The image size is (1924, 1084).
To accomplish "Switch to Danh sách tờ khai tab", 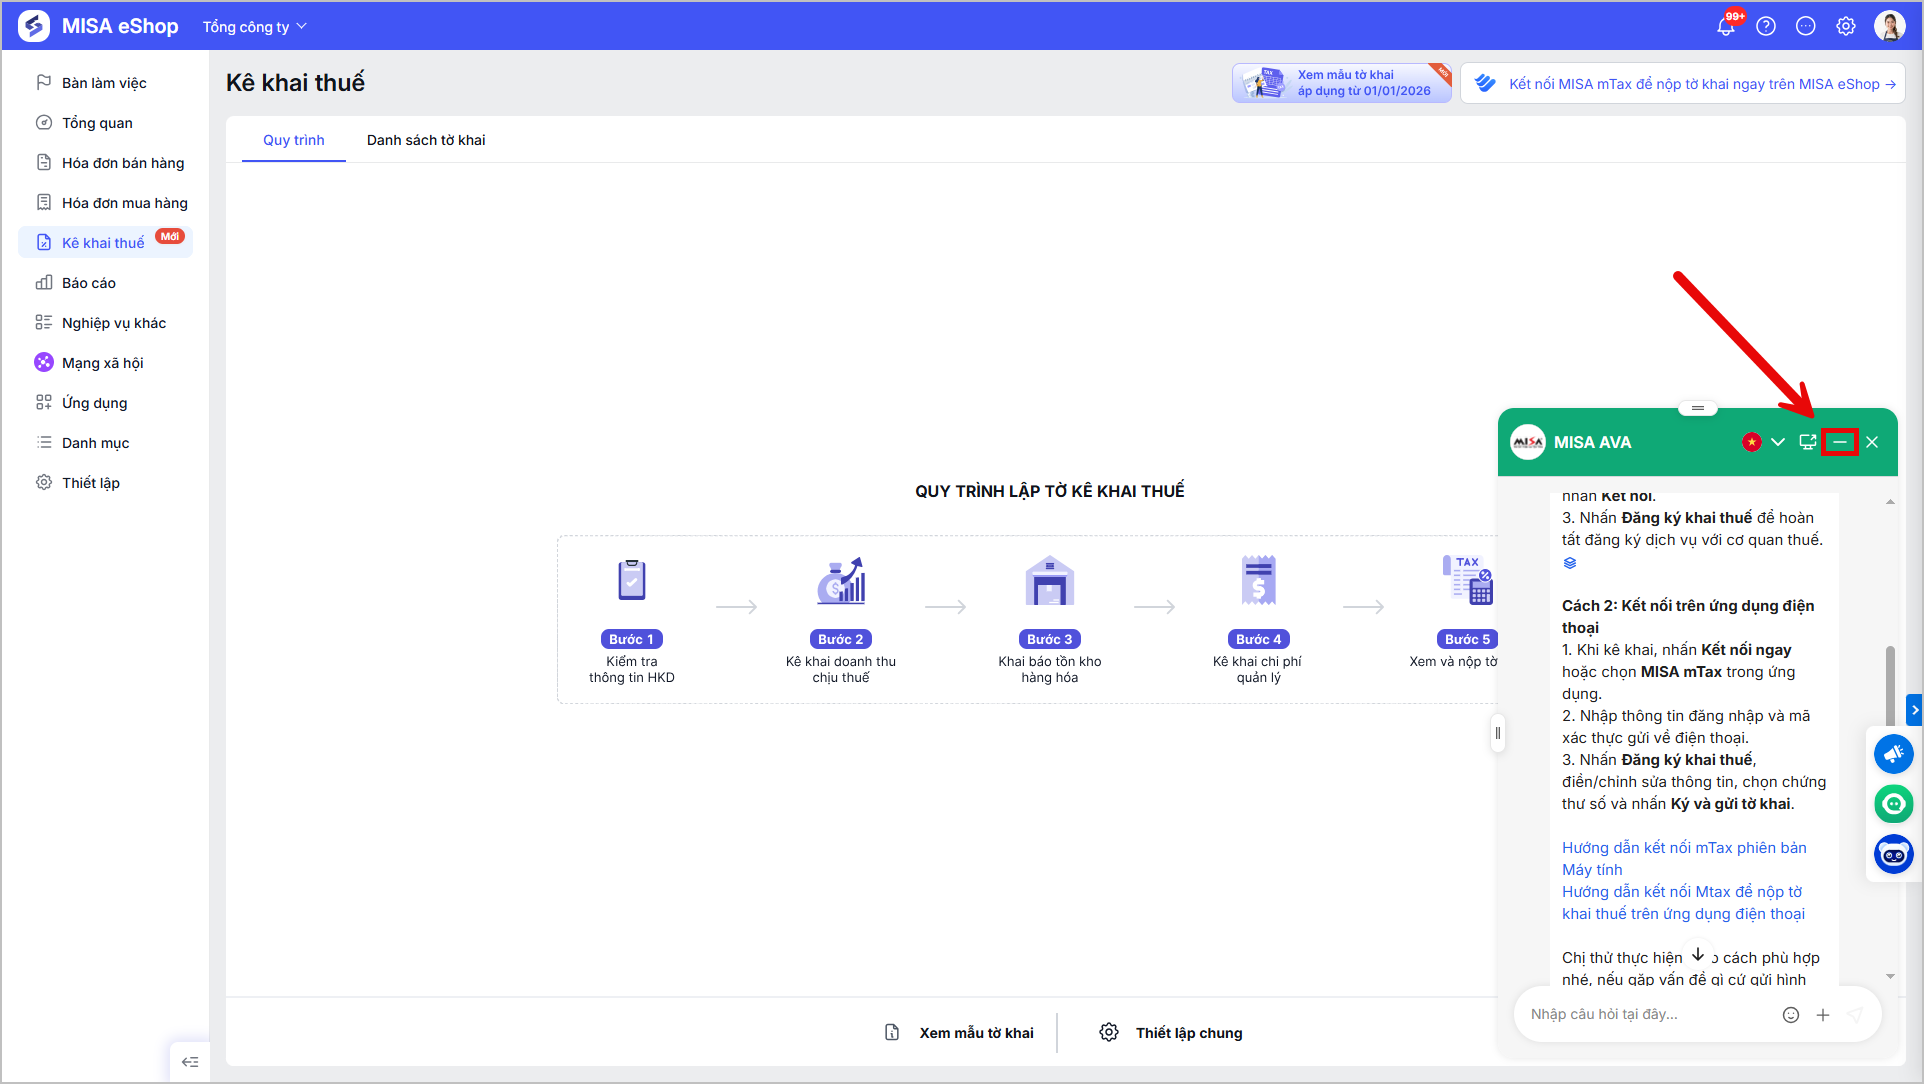I will point(426,140).
